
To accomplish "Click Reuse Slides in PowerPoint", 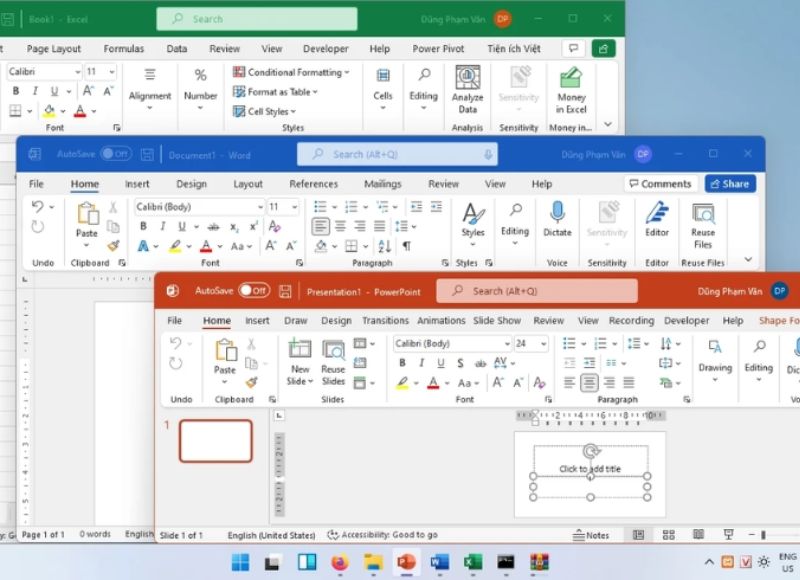I will (x=333, y=350).
